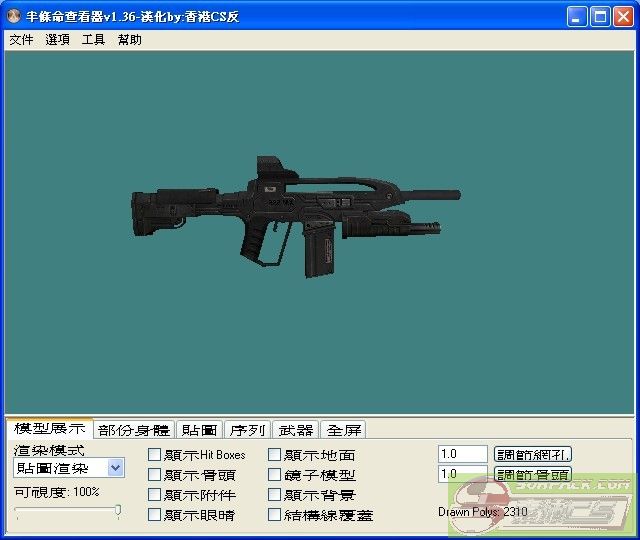
Task: Switch to the 武器 tab
Action: (x=295, y=430)
